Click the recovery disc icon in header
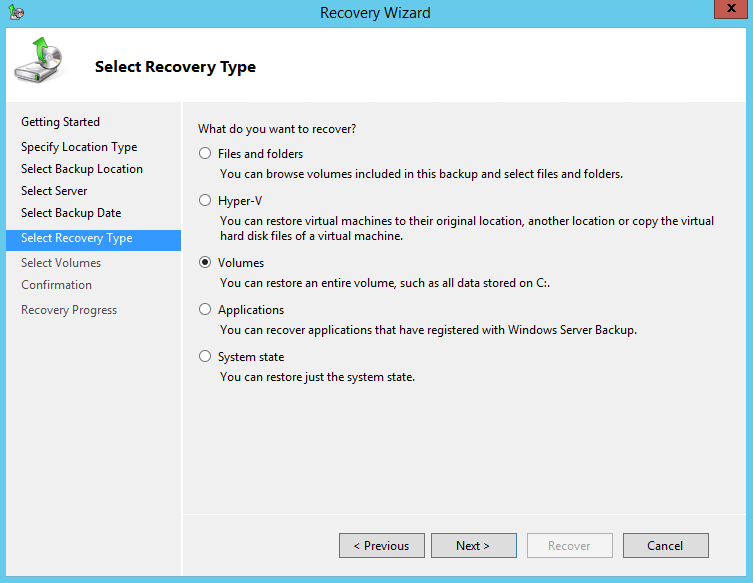 [x=40, y=62]
